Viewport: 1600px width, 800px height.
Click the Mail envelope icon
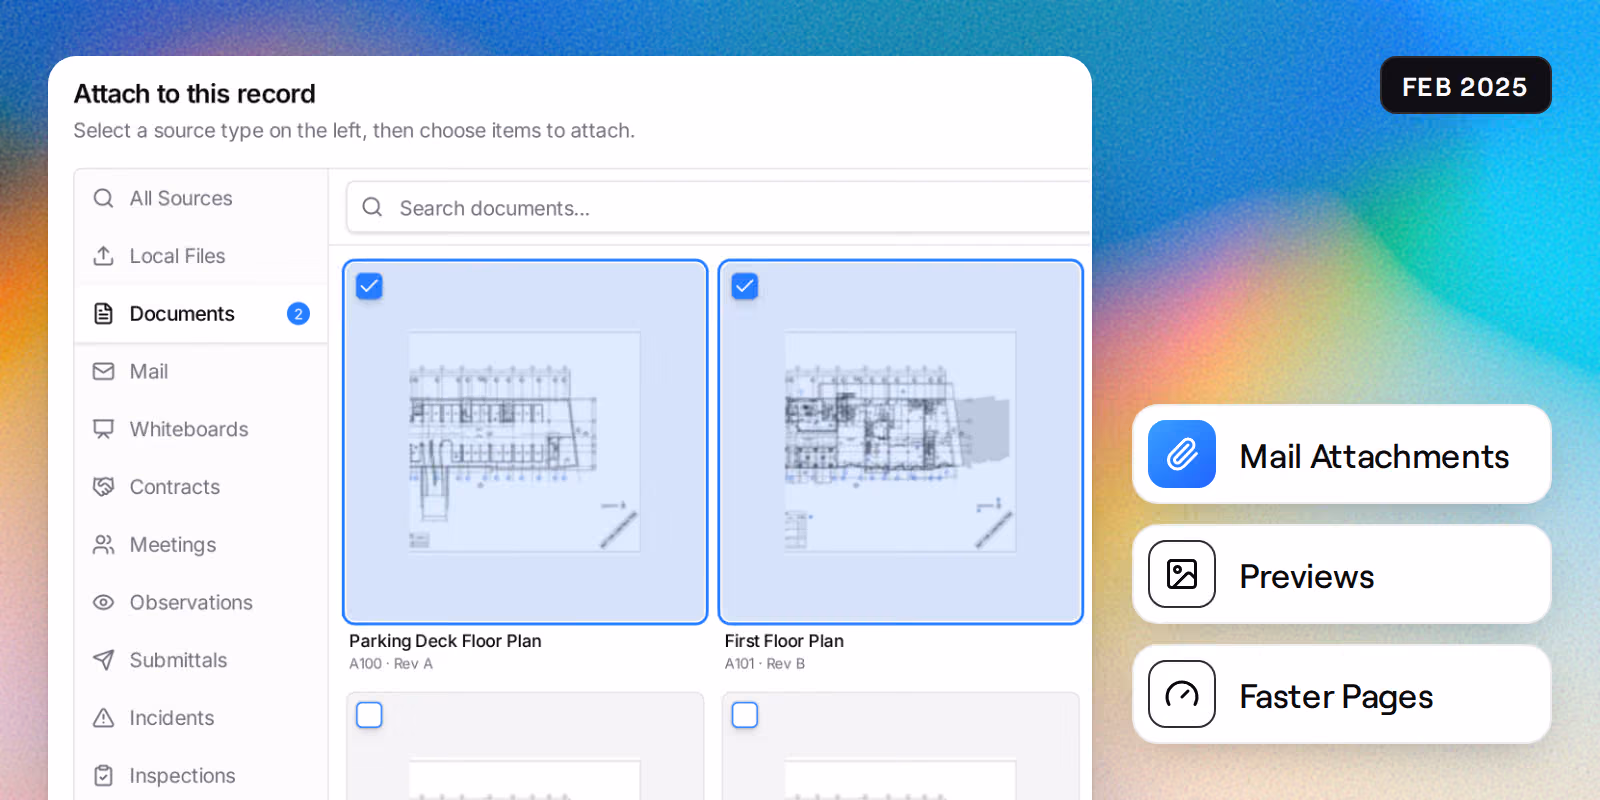point(103,371)
